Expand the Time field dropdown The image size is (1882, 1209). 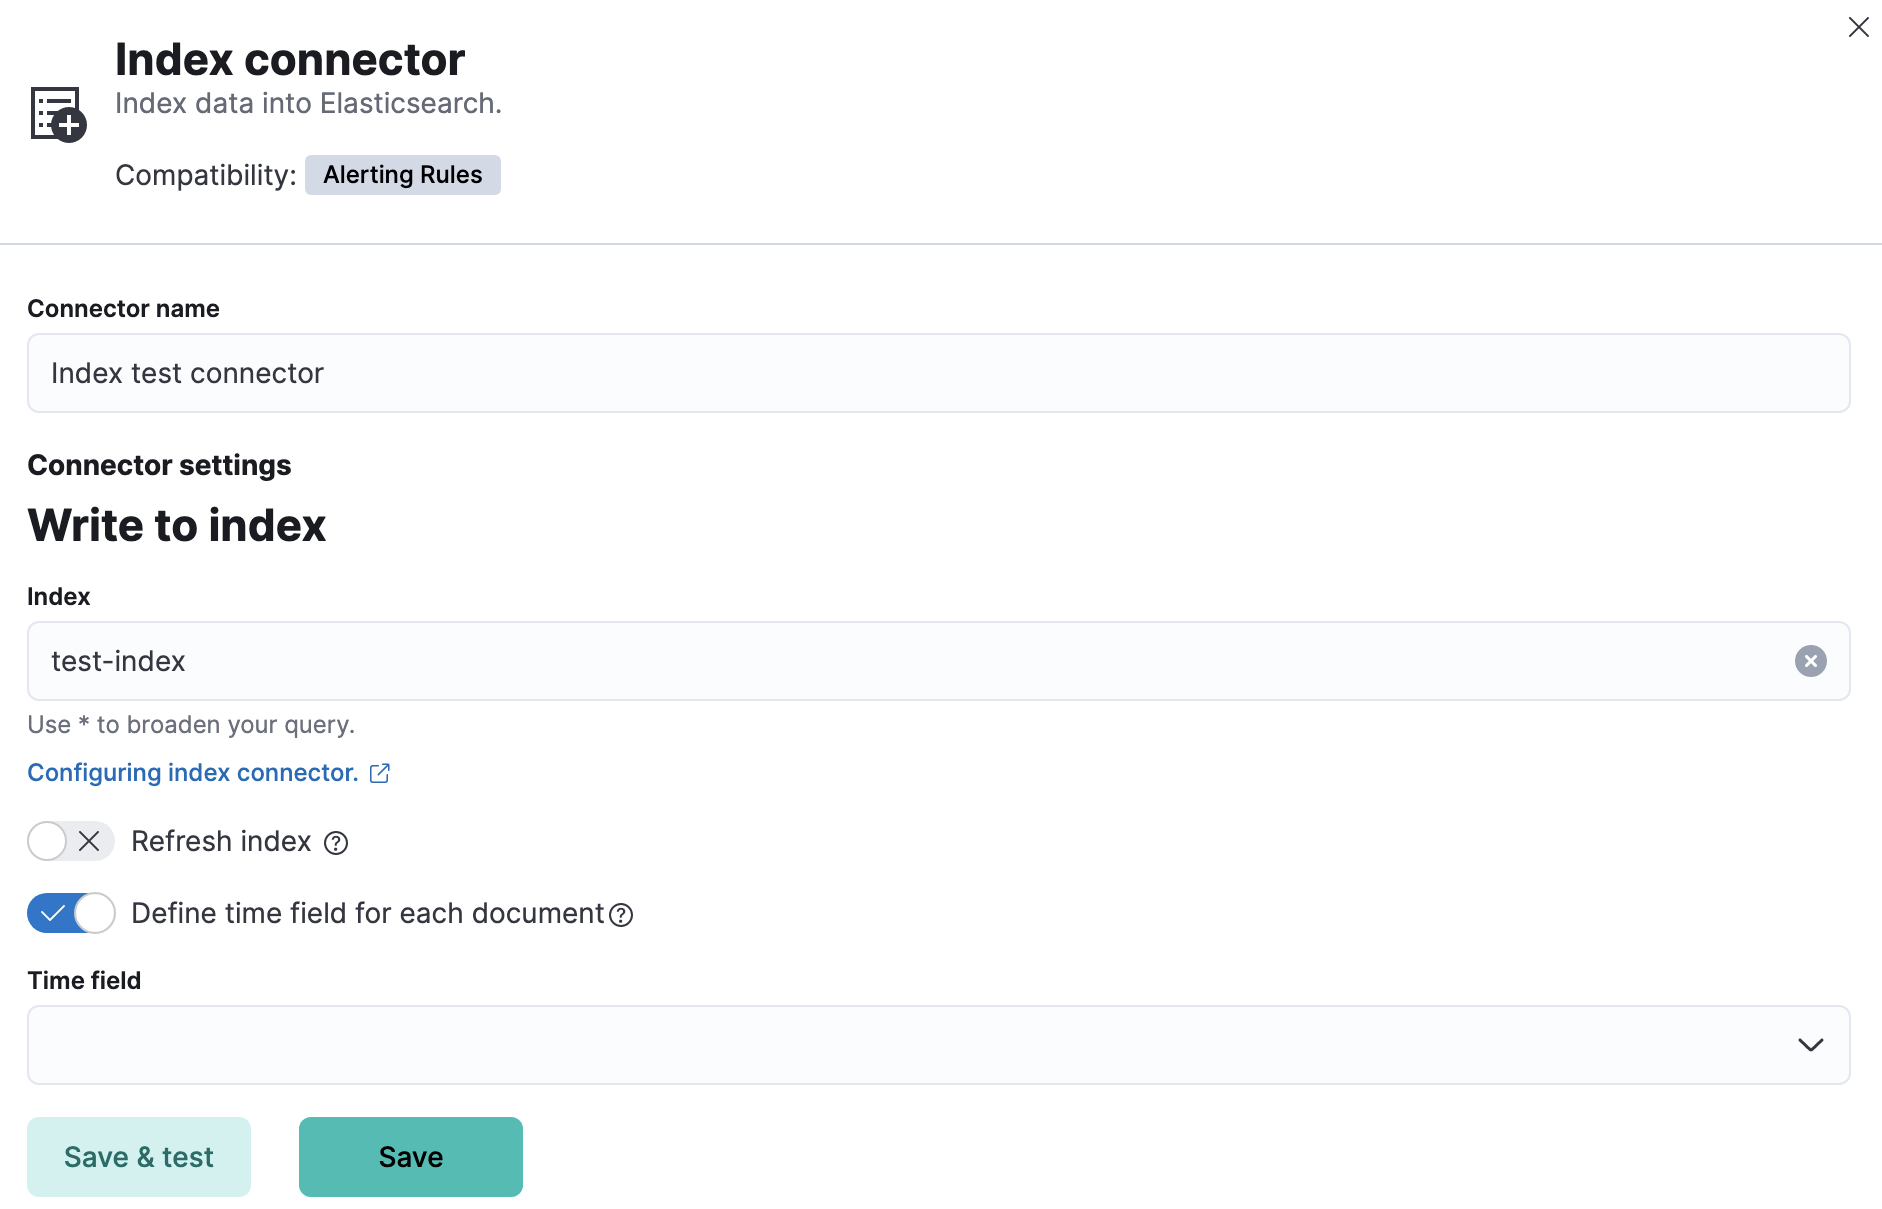coord(900,1045)
